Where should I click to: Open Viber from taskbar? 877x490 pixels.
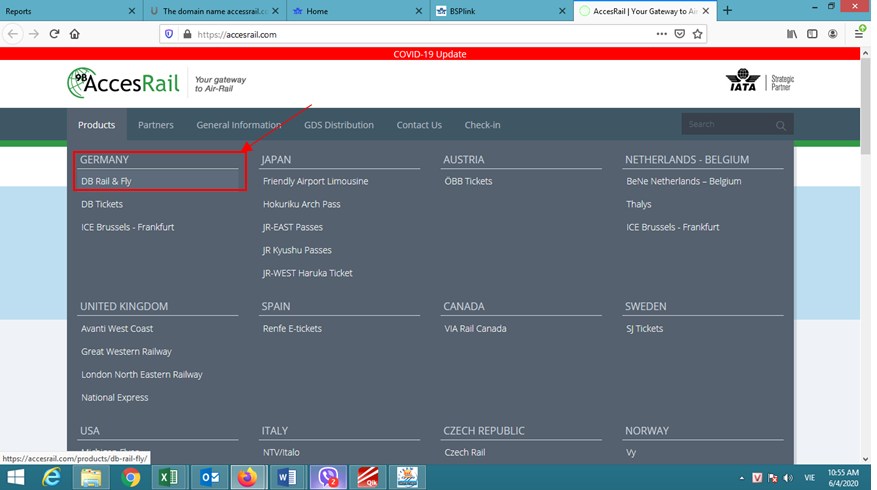tap(328, 478)
